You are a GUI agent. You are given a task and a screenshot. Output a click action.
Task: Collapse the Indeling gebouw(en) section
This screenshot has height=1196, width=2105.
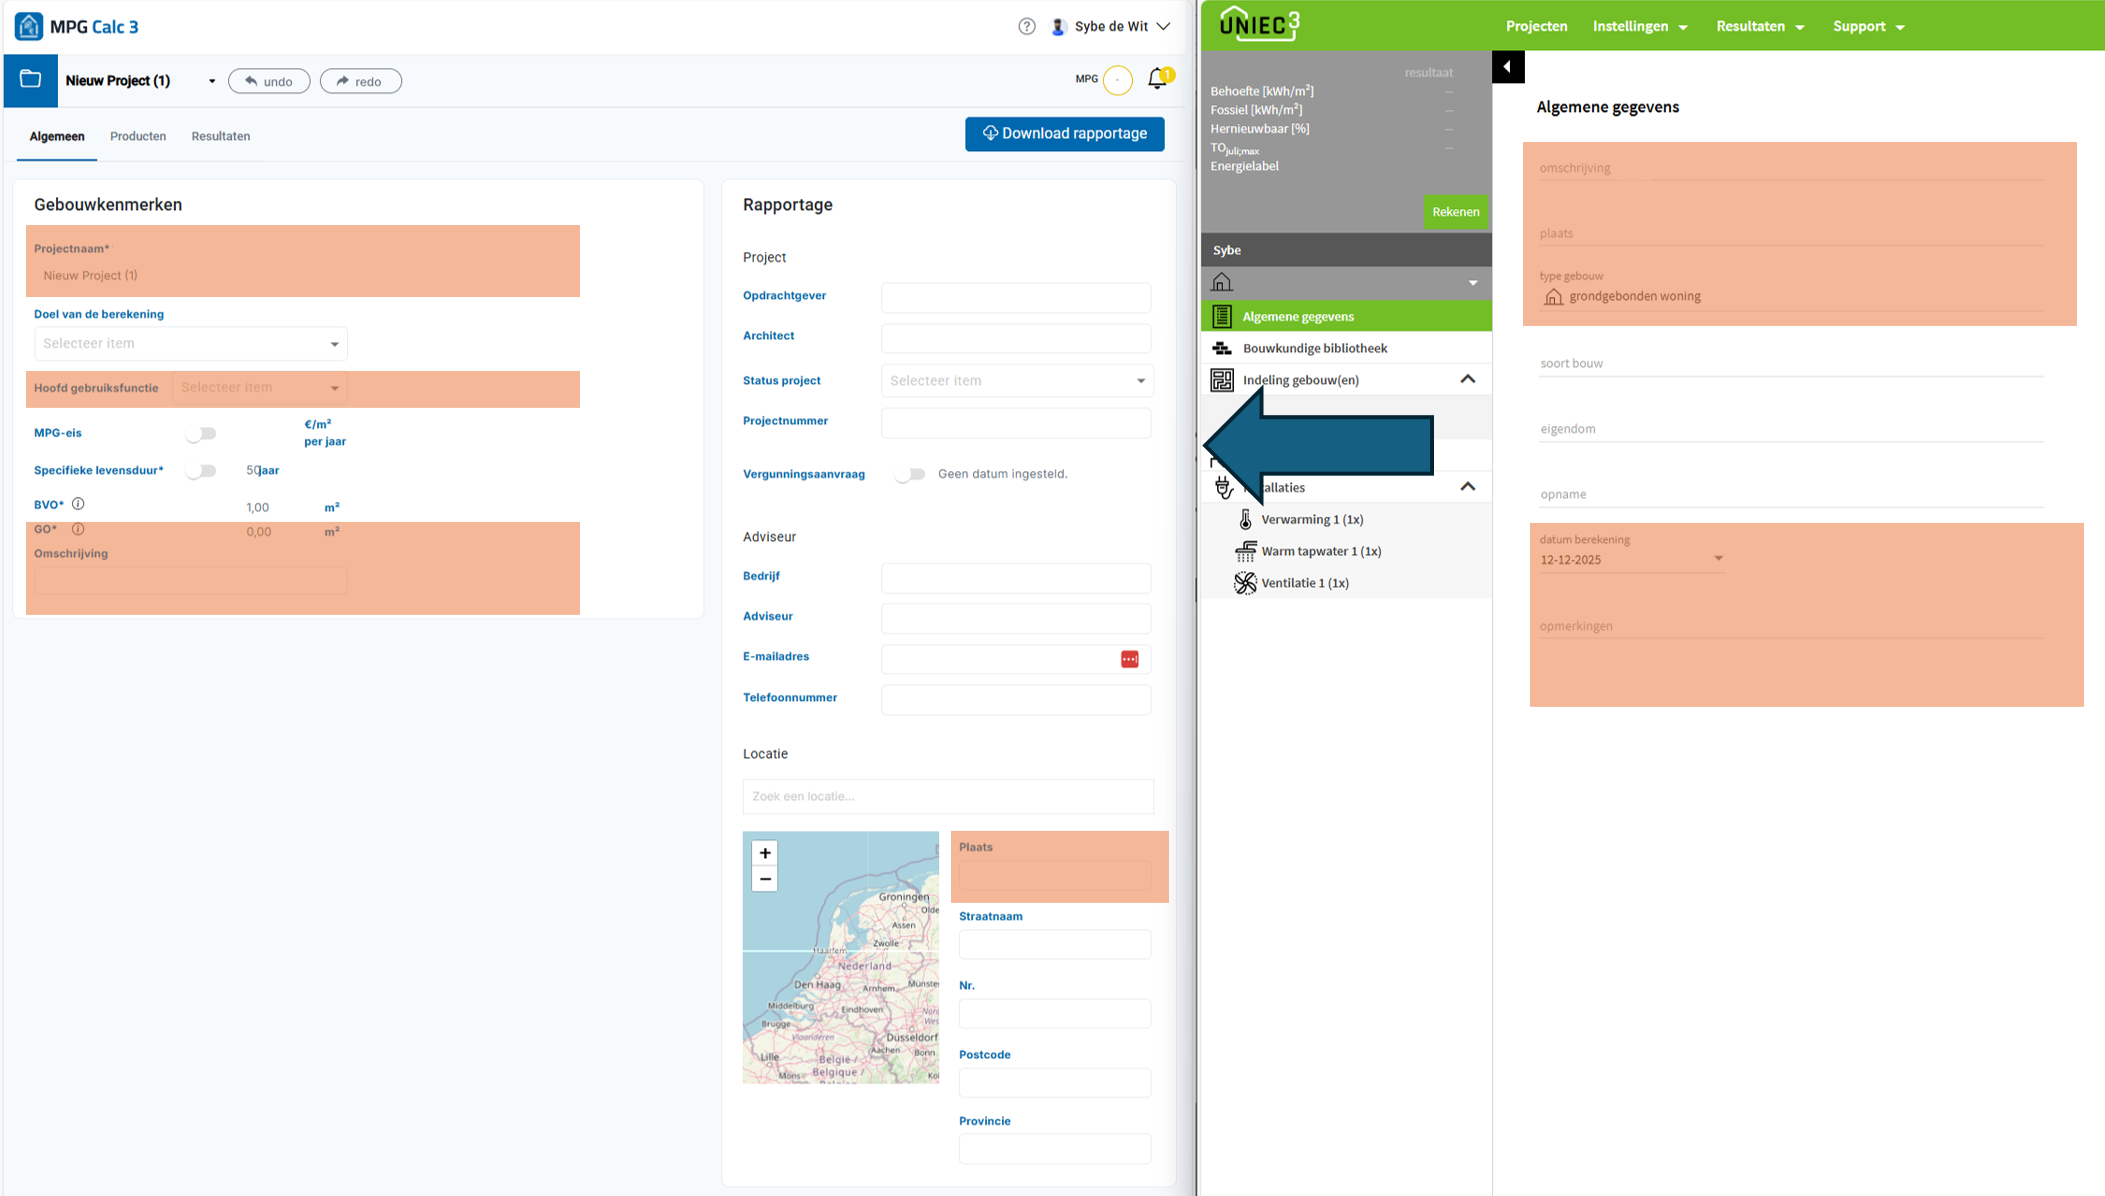(1467, 379)
